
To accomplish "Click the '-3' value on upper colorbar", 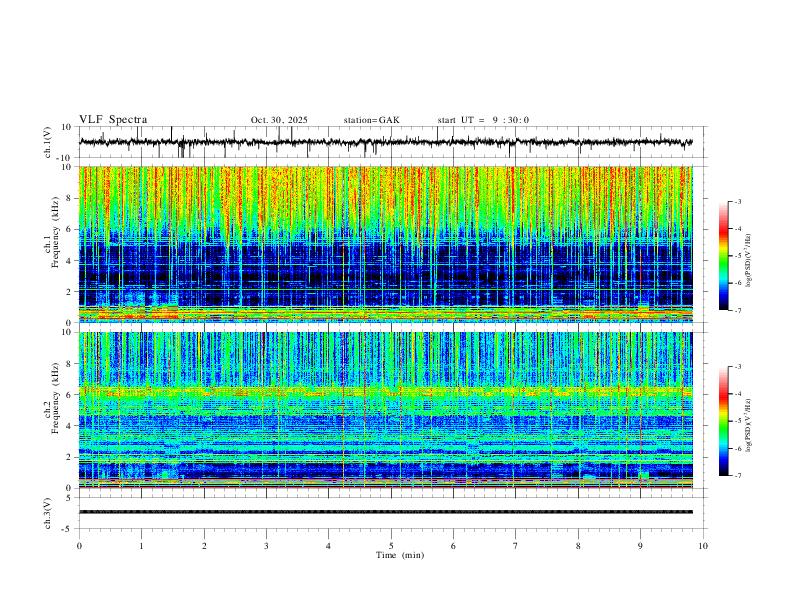I will 738,201.
